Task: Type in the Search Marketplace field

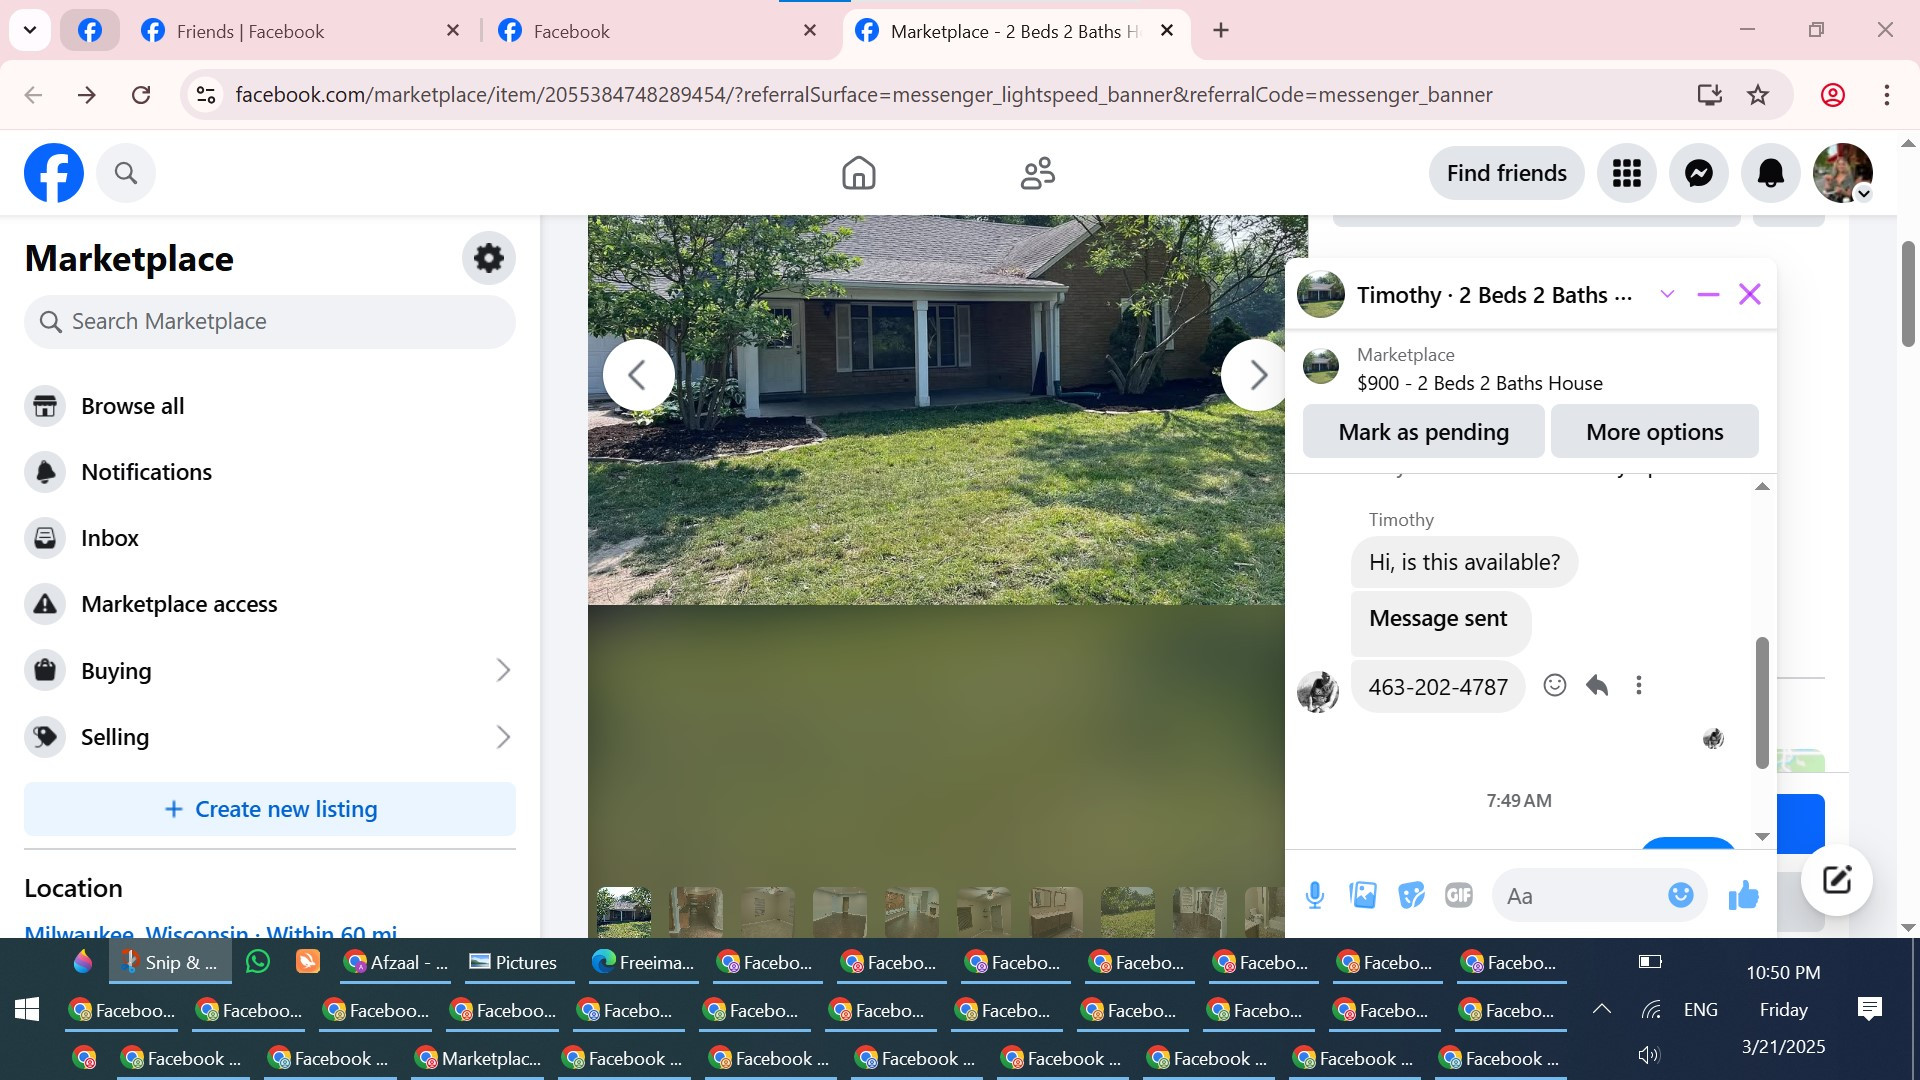Action: click(x=270, y=322)
